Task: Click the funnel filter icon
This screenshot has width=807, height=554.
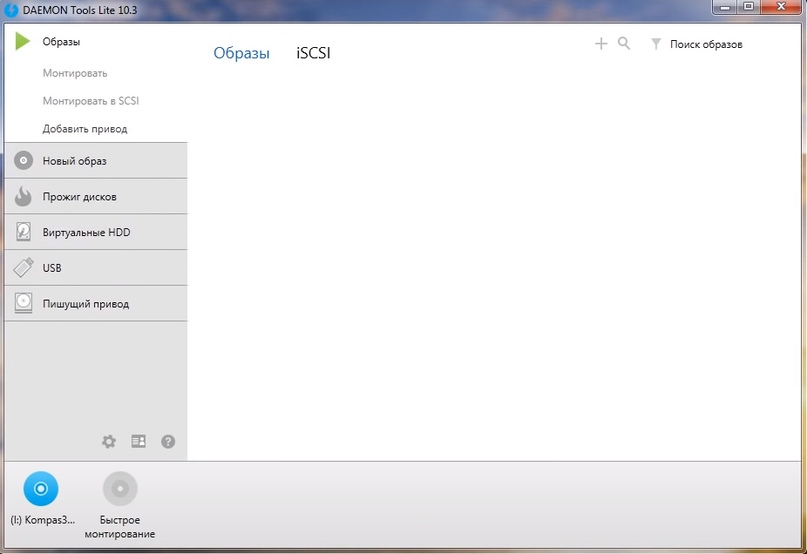Action: click(656, 44)
